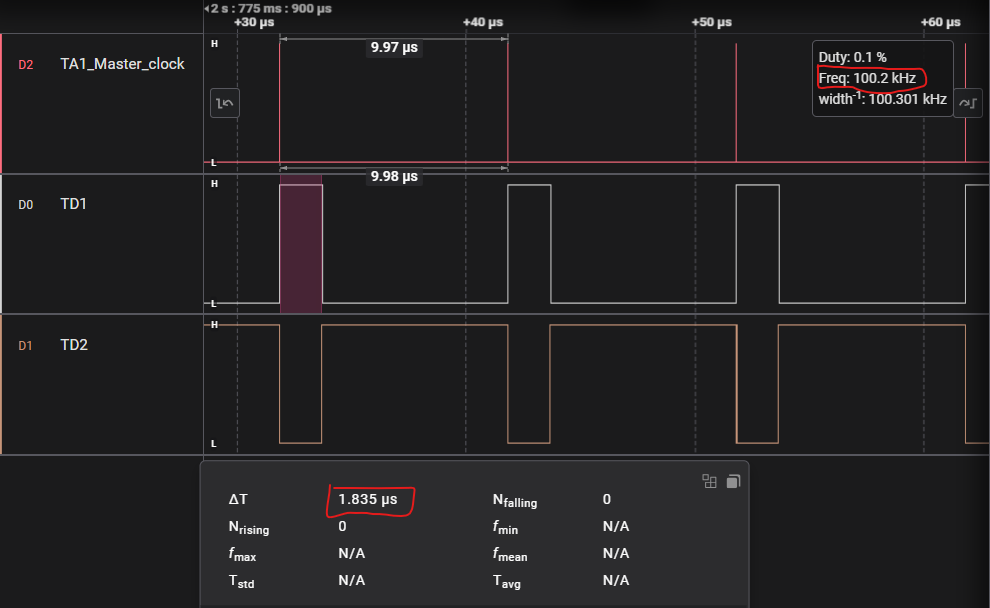Click the N falling label
990x608 pixels.
[x=515, y=501]
